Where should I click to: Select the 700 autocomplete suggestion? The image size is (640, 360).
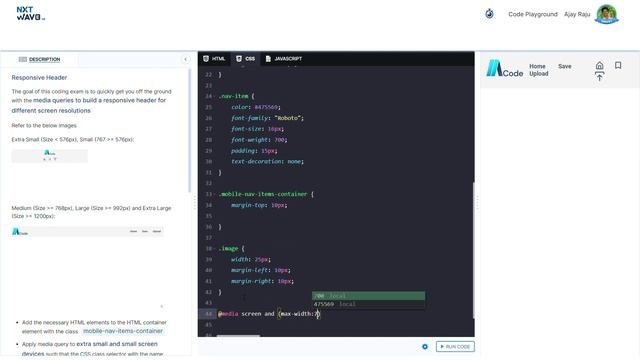368,296
